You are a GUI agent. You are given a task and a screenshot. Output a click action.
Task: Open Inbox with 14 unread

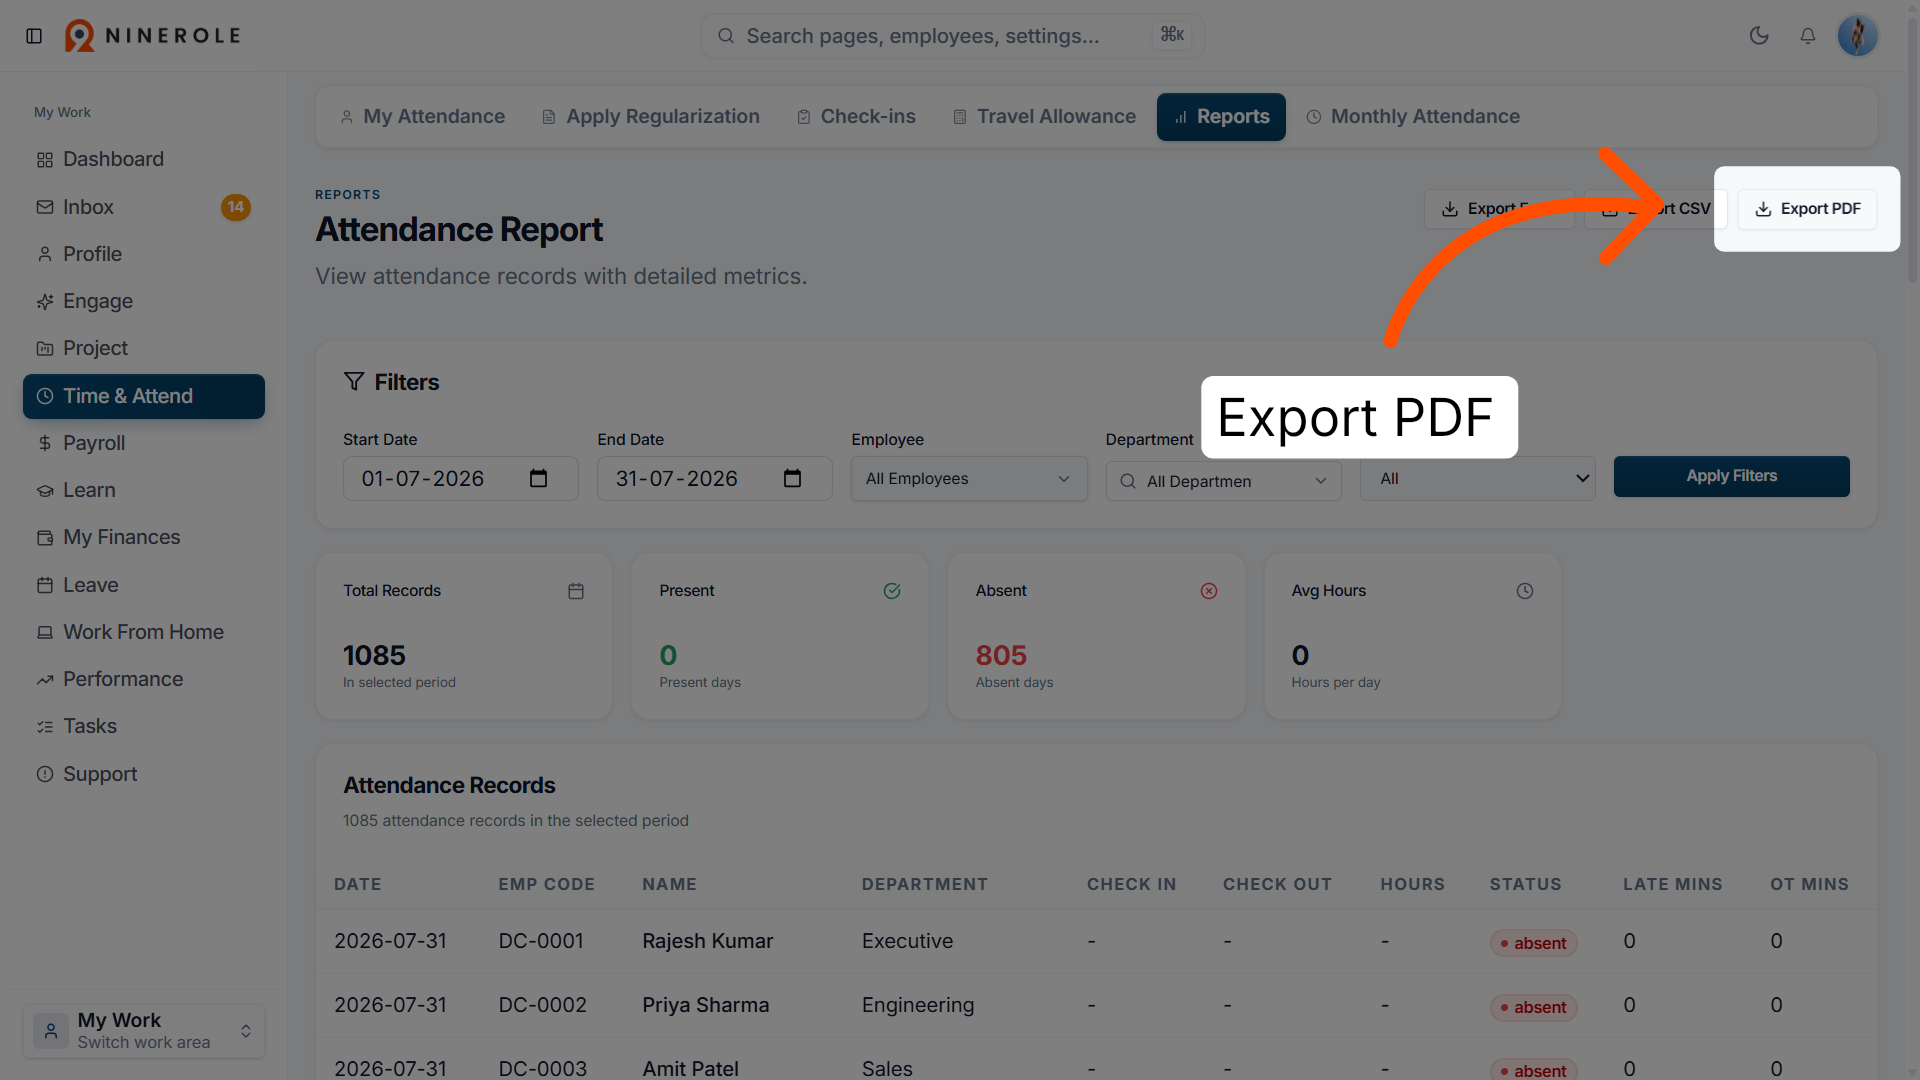coord(143,207)
